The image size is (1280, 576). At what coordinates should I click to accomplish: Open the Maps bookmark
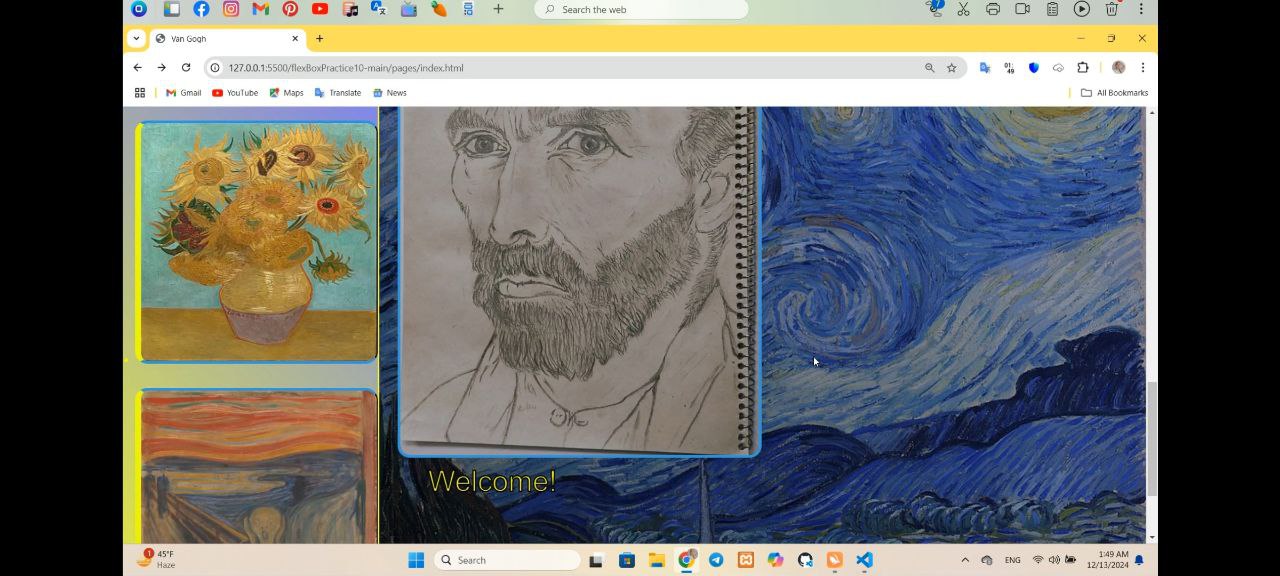286,93
